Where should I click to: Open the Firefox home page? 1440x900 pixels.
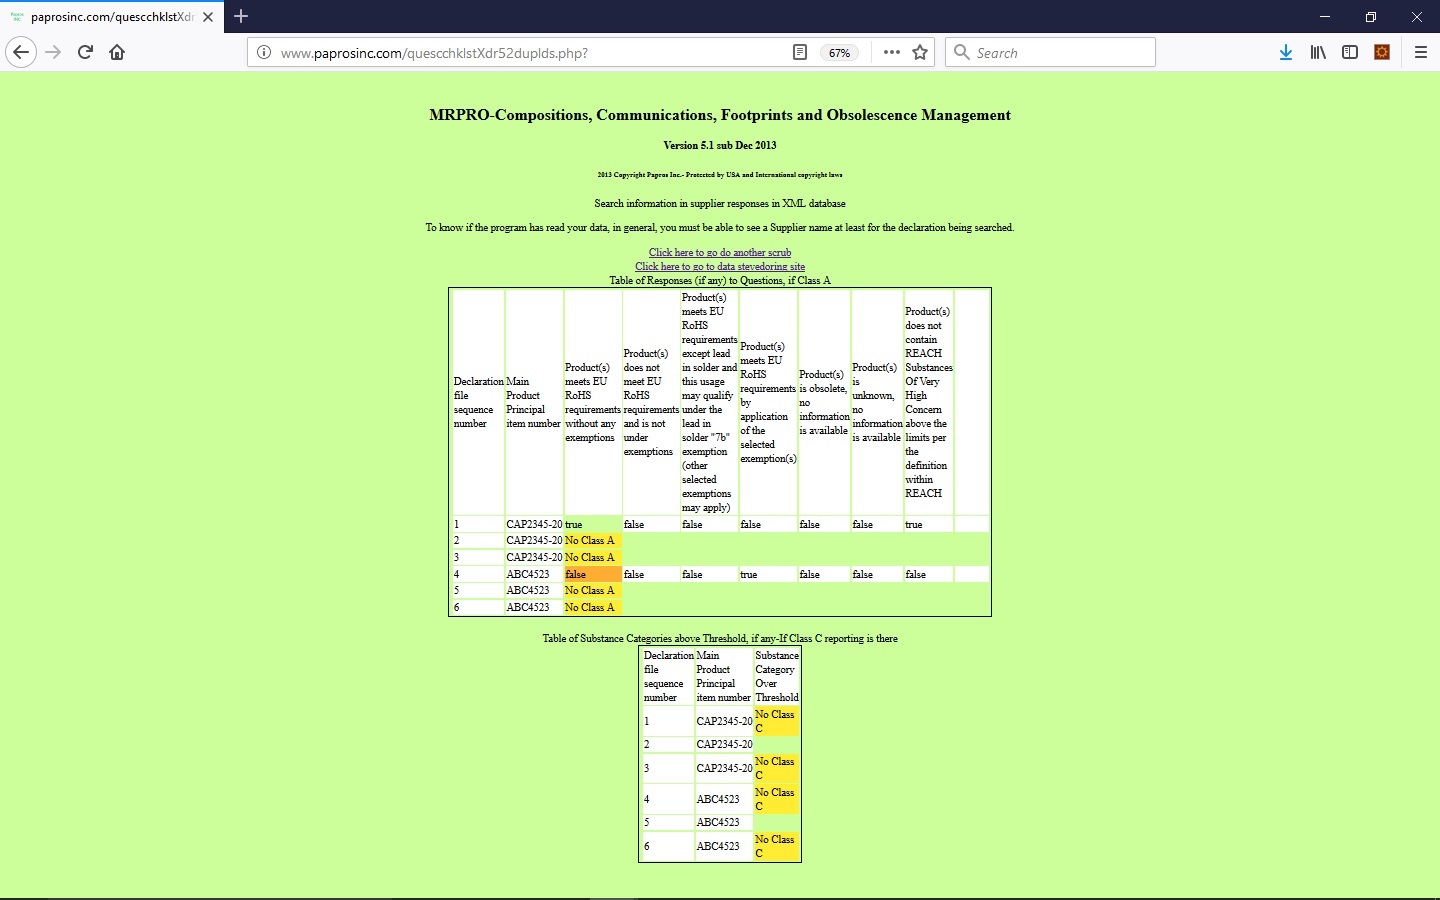117,52
